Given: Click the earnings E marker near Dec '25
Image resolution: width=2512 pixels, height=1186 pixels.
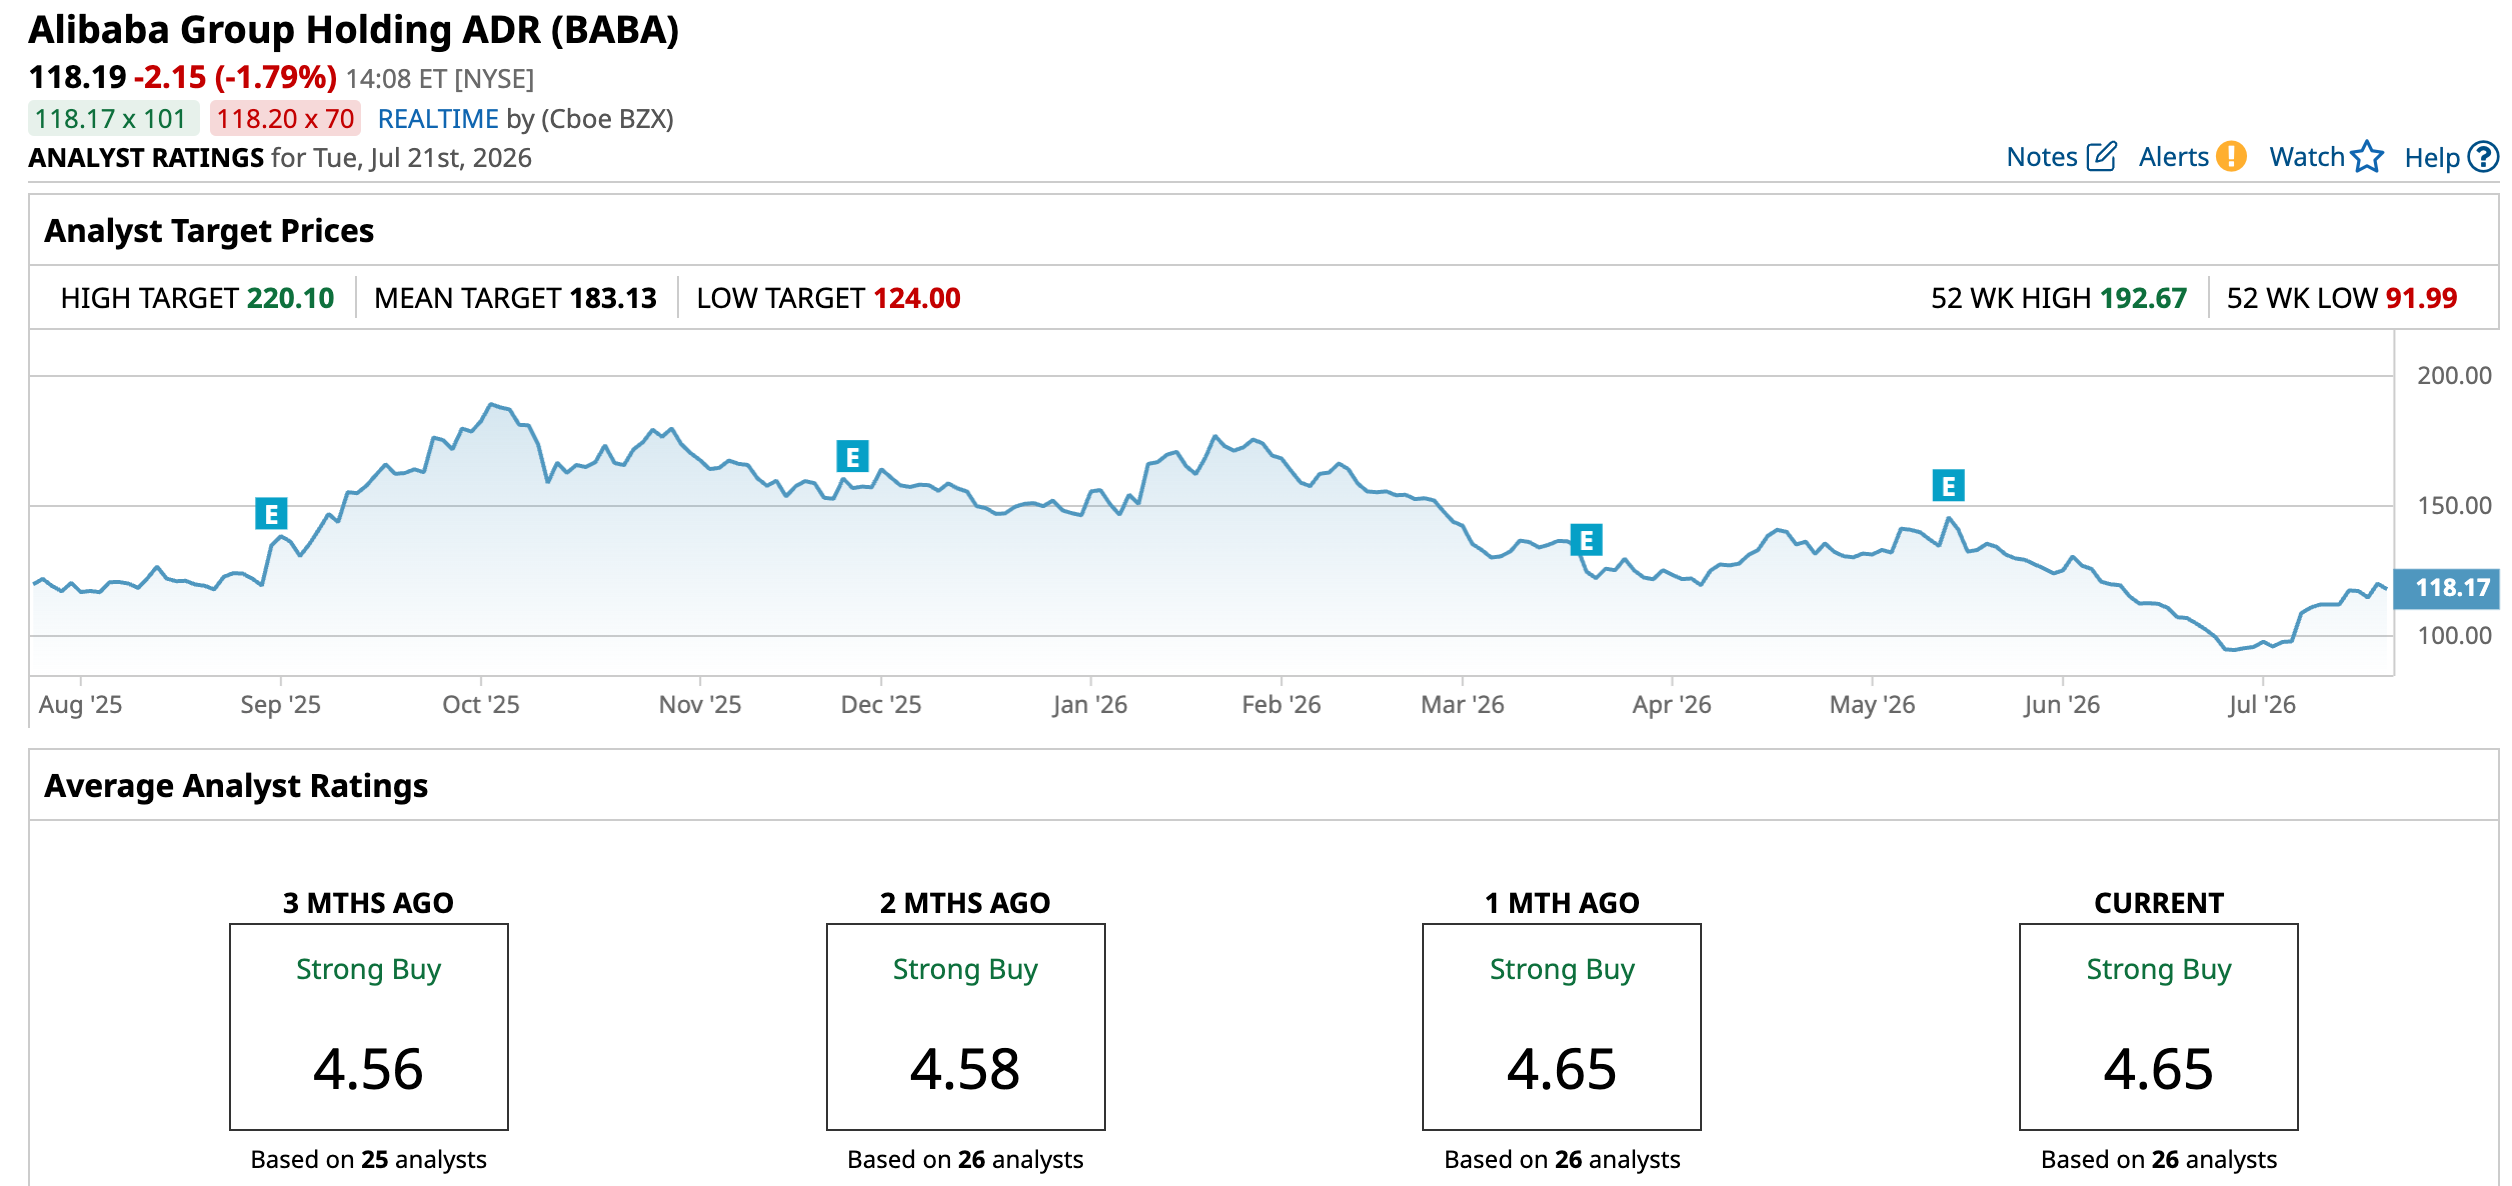Looking at the screenshot, I should point(852,457).
